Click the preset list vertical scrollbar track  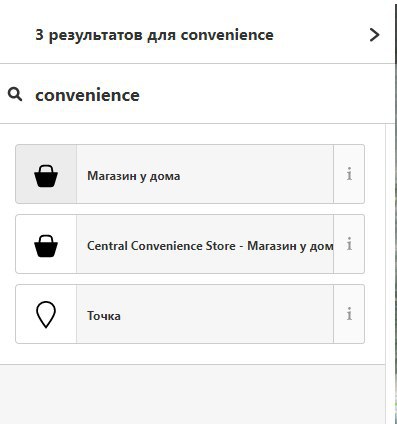[x=390, y=273]
